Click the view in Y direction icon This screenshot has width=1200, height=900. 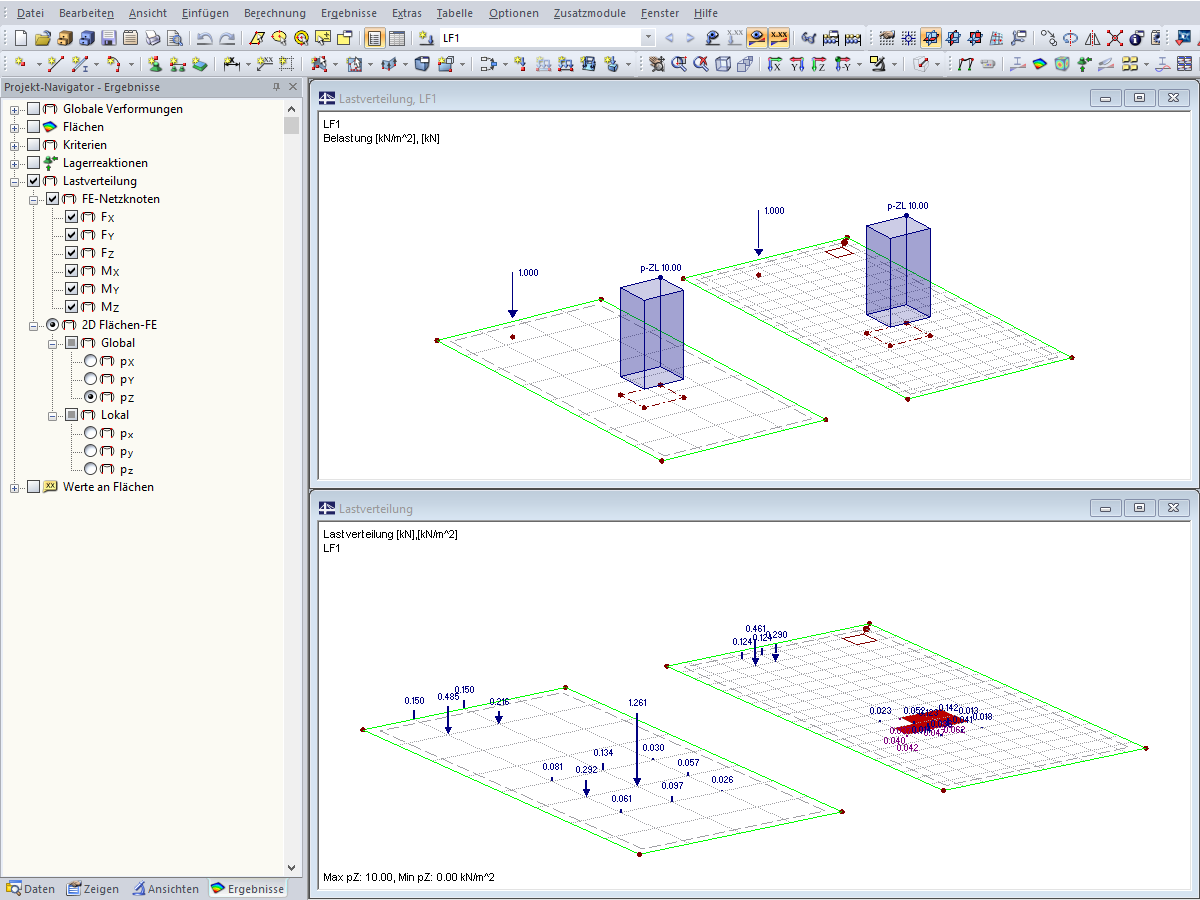(797, 63)
